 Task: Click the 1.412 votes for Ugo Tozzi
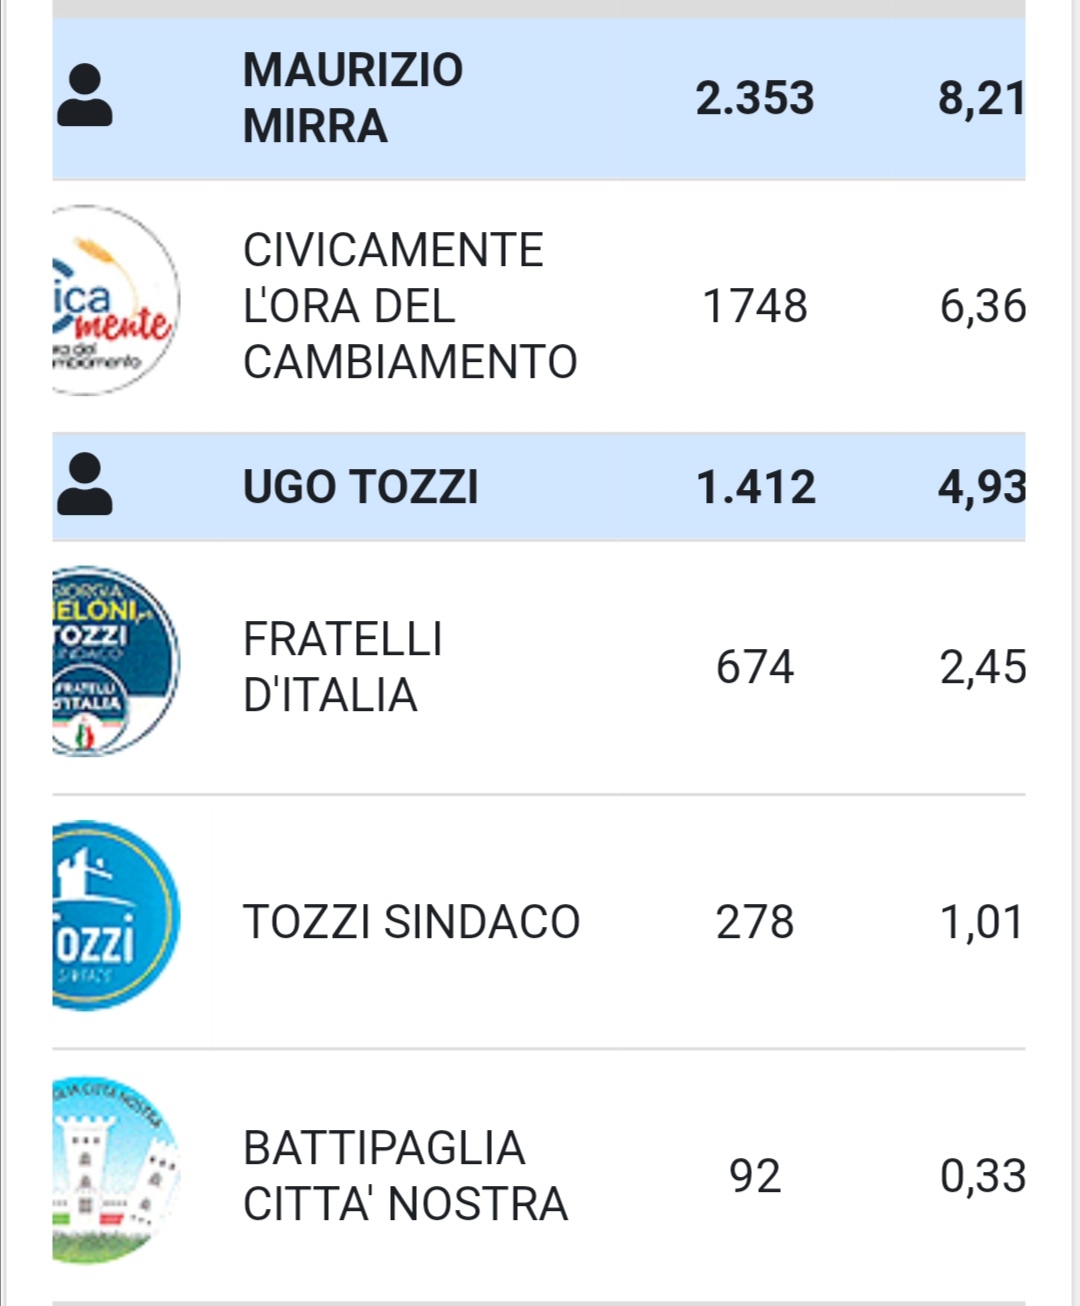click(x=756, y=487)
